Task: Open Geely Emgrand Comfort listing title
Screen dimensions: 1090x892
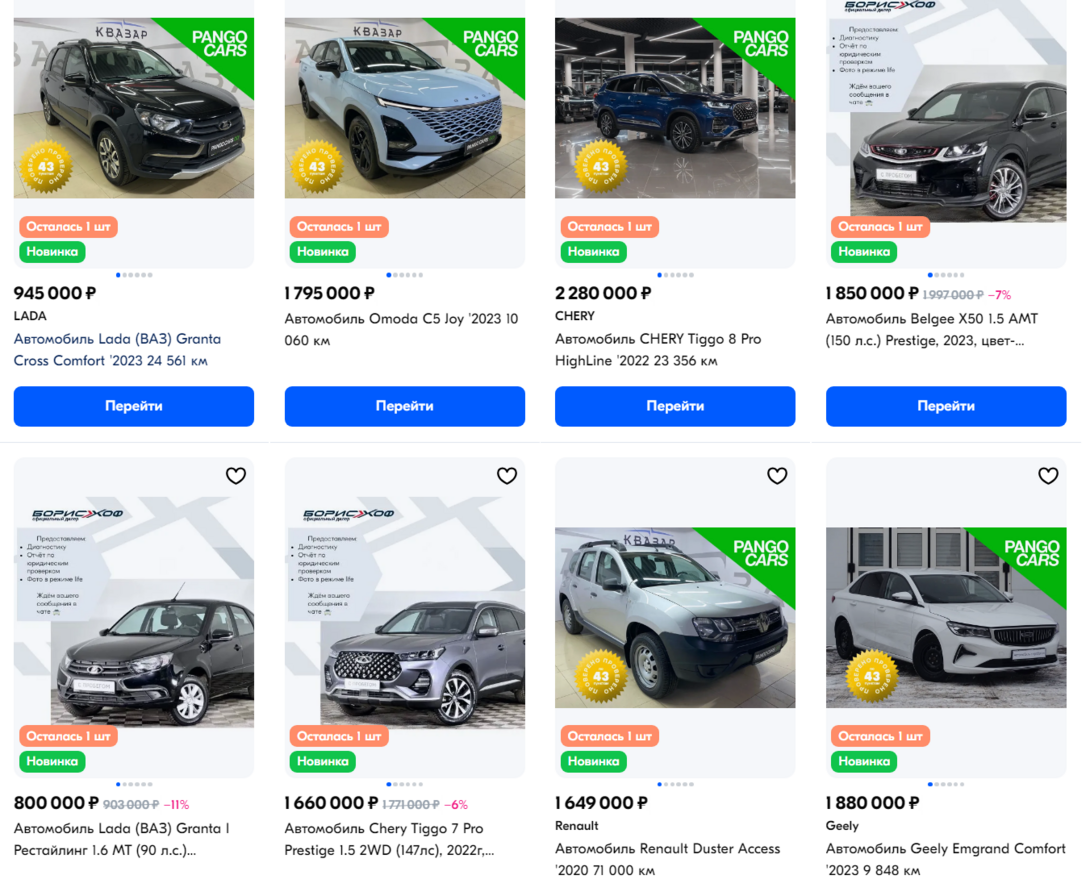Action: 945,859
